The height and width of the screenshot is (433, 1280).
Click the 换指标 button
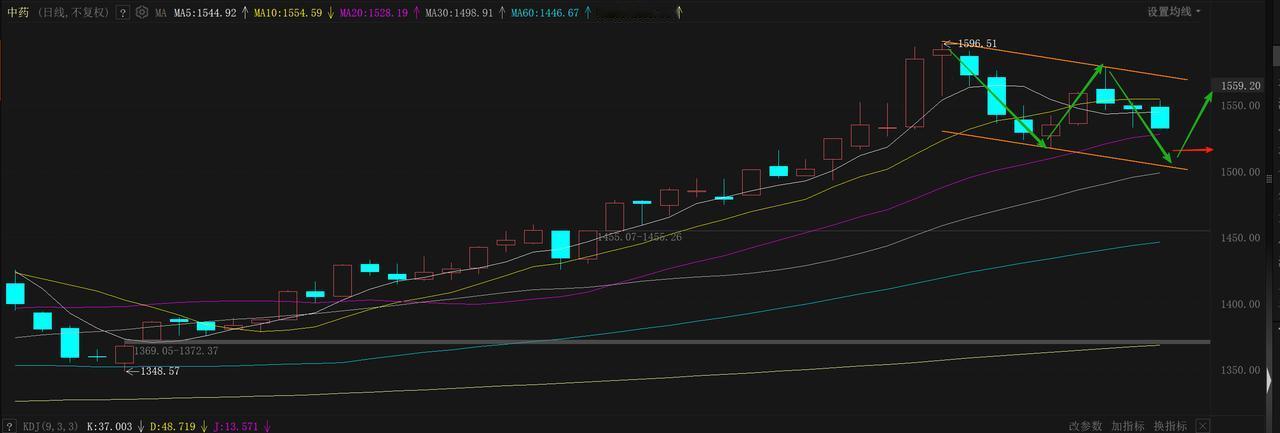(1170, 426)
